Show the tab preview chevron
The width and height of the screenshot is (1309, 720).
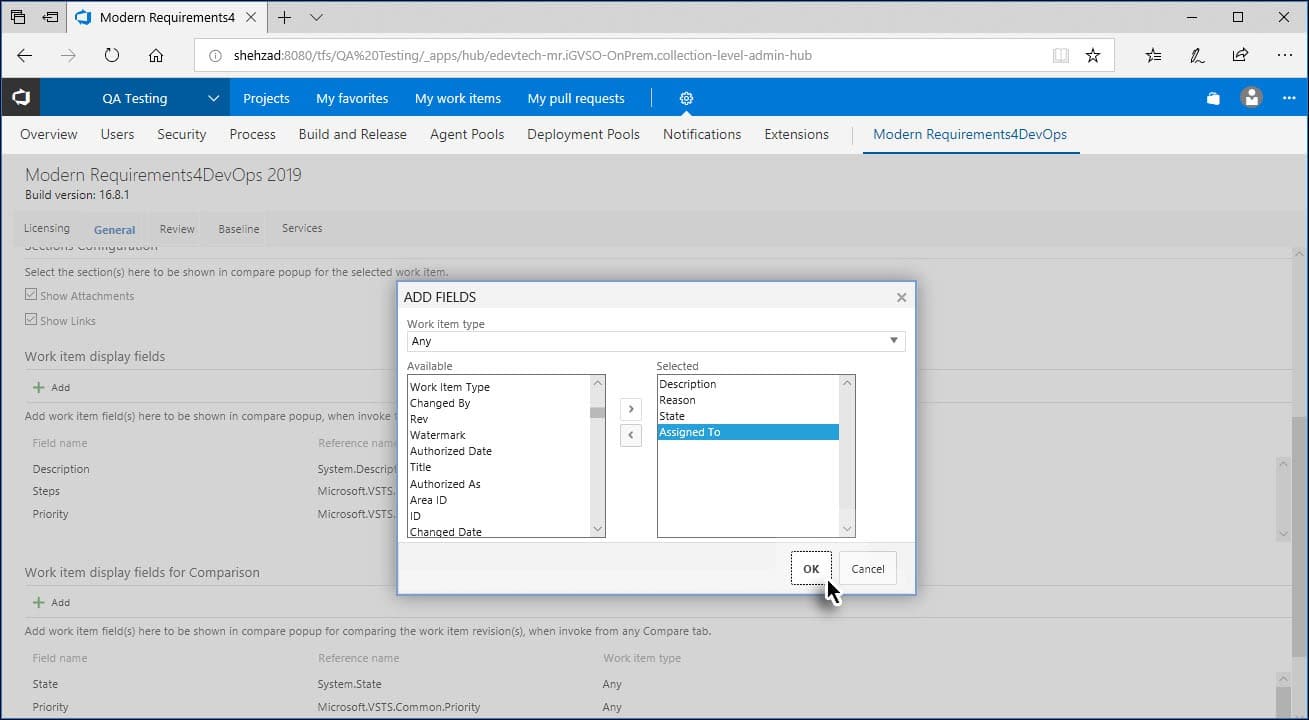[316, 17]
